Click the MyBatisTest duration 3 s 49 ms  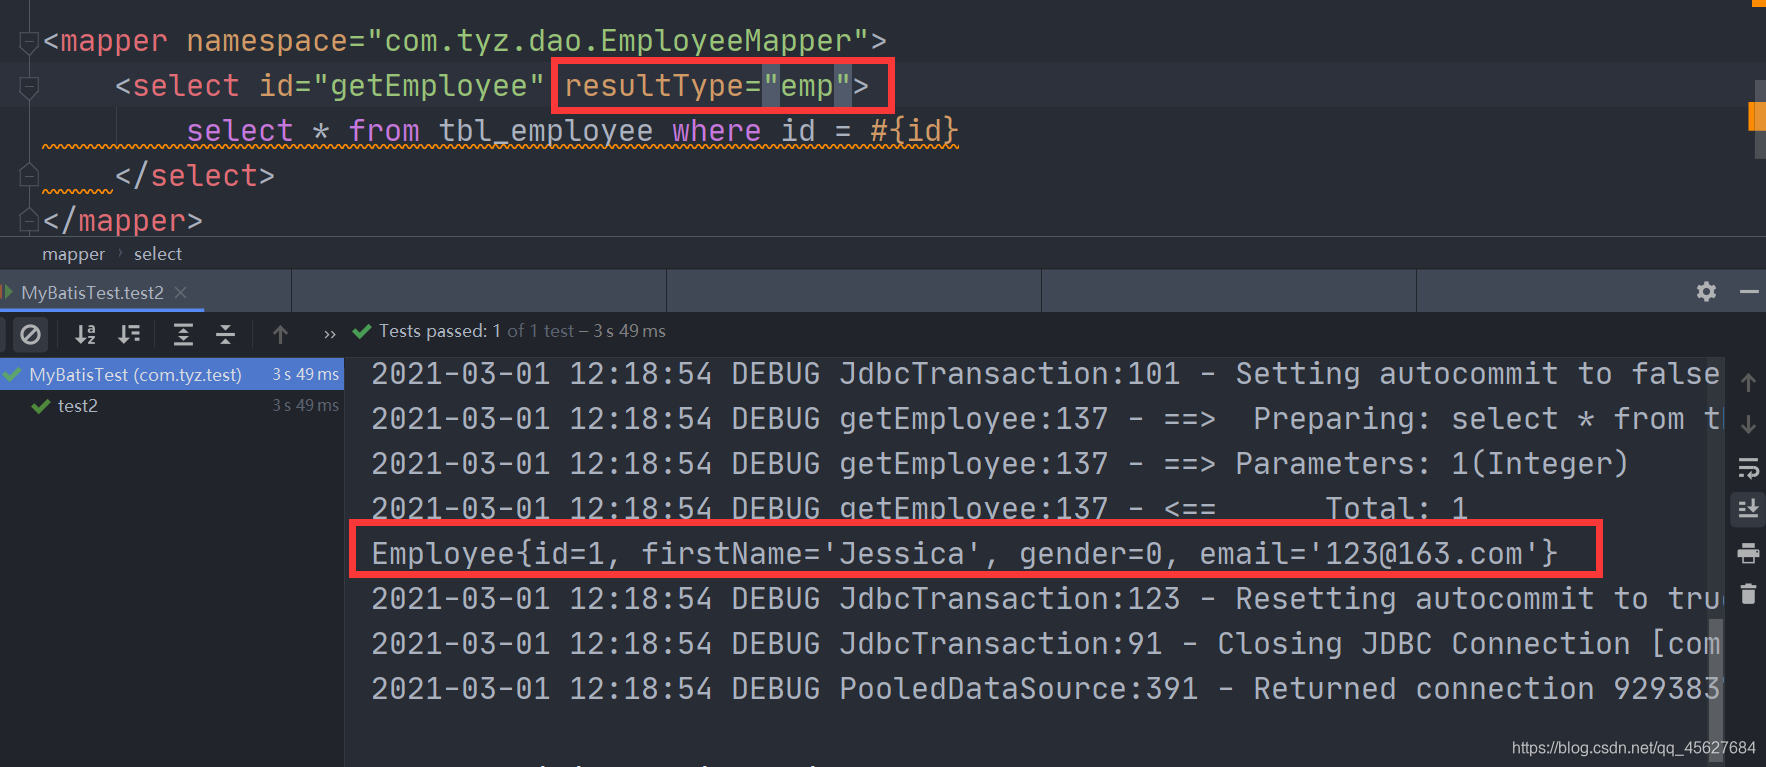coord(306,374)
